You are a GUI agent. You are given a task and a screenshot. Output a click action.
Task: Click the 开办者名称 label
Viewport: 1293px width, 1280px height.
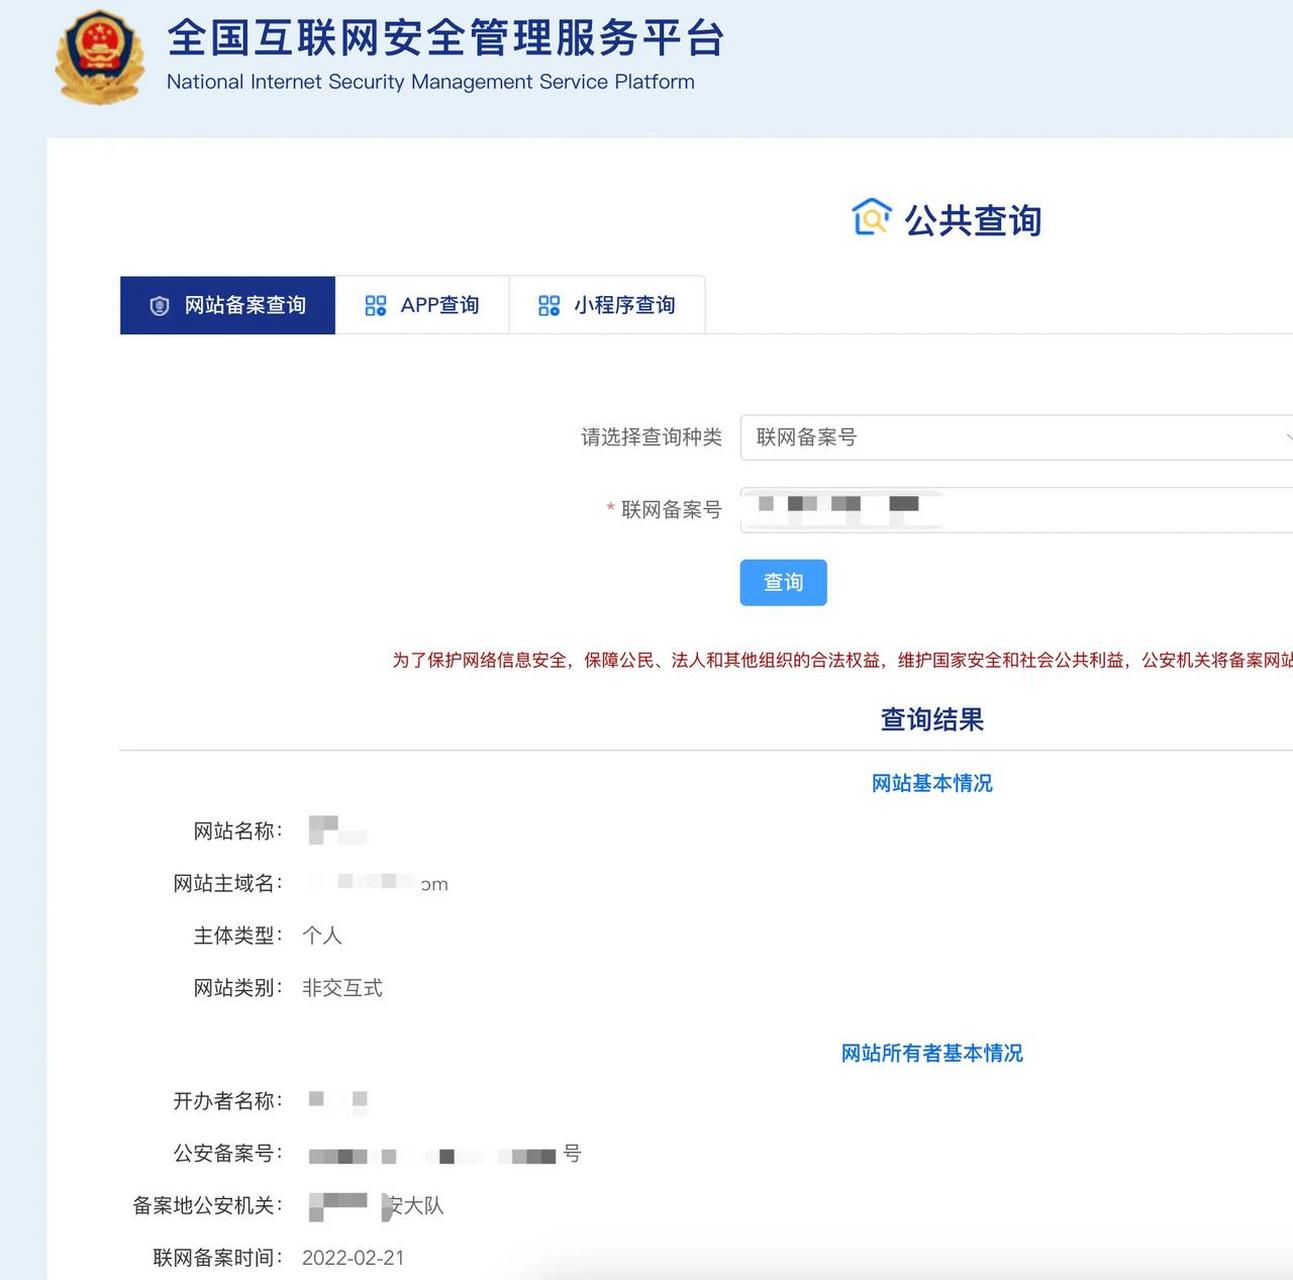(228, 1101)
